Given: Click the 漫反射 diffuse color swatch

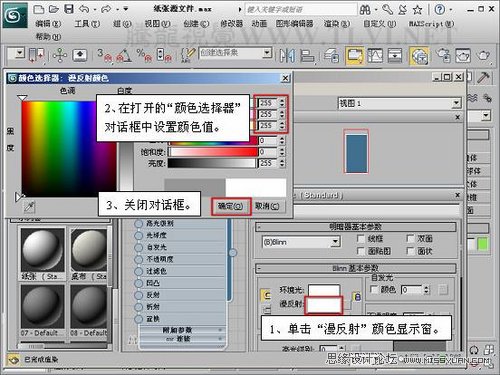Looking at the screenshot, I should (324, 305).
